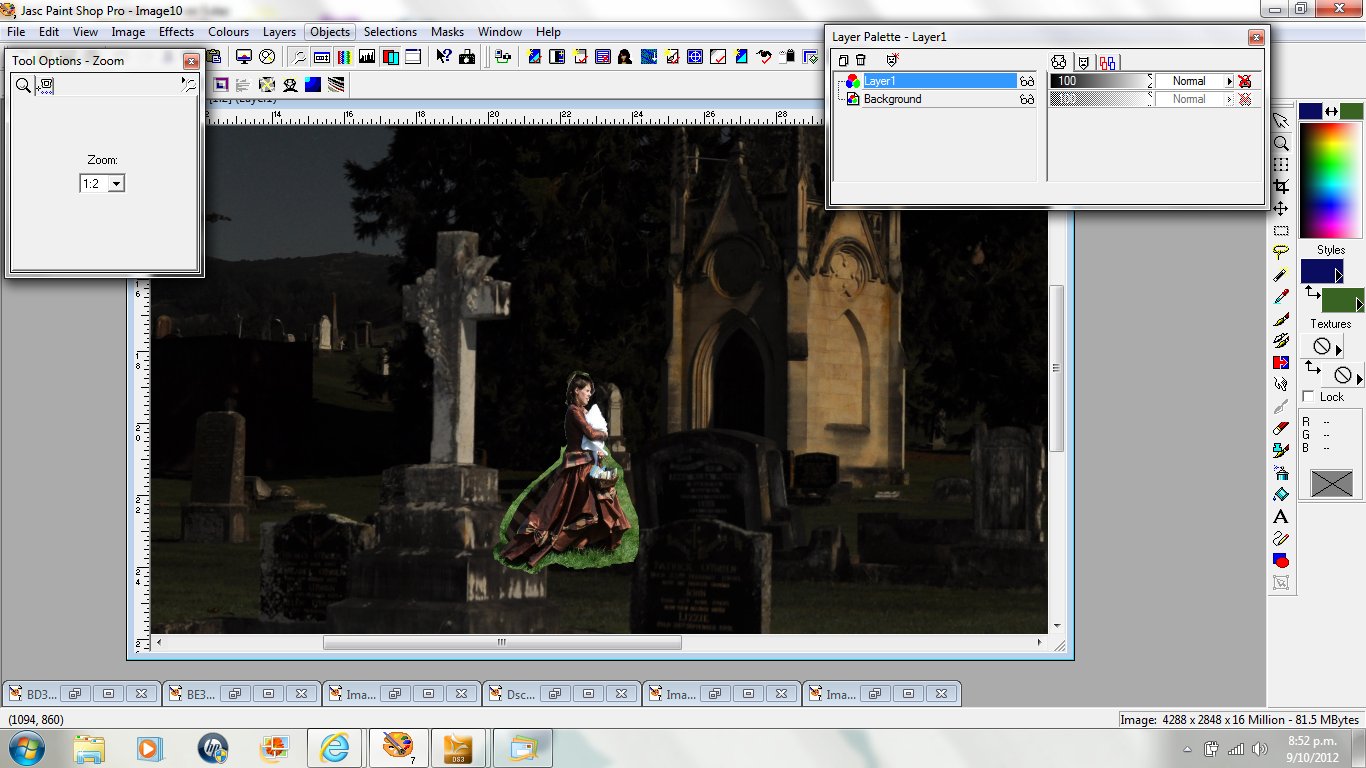Select the Mover tool
The height and width of the screenshot is (768, 1366).
[1281, 209]
